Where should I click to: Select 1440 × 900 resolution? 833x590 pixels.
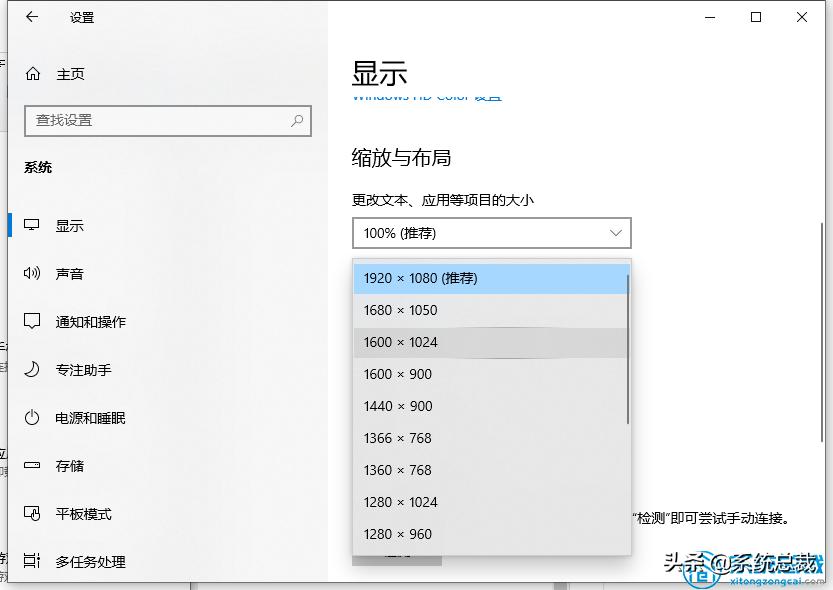click(x=491, y=406)
